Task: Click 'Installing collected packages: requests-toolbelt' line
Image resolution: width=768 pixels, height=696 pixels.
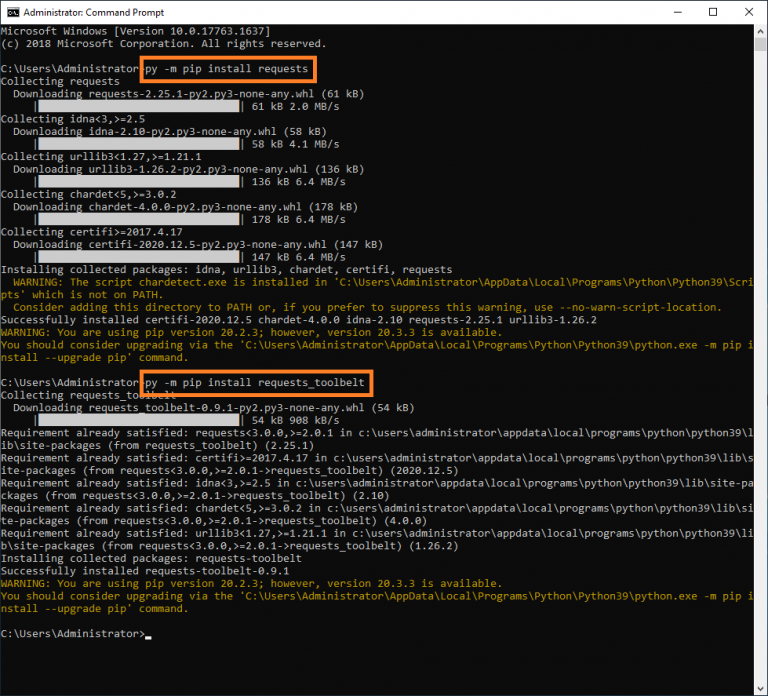Action: 151,558
